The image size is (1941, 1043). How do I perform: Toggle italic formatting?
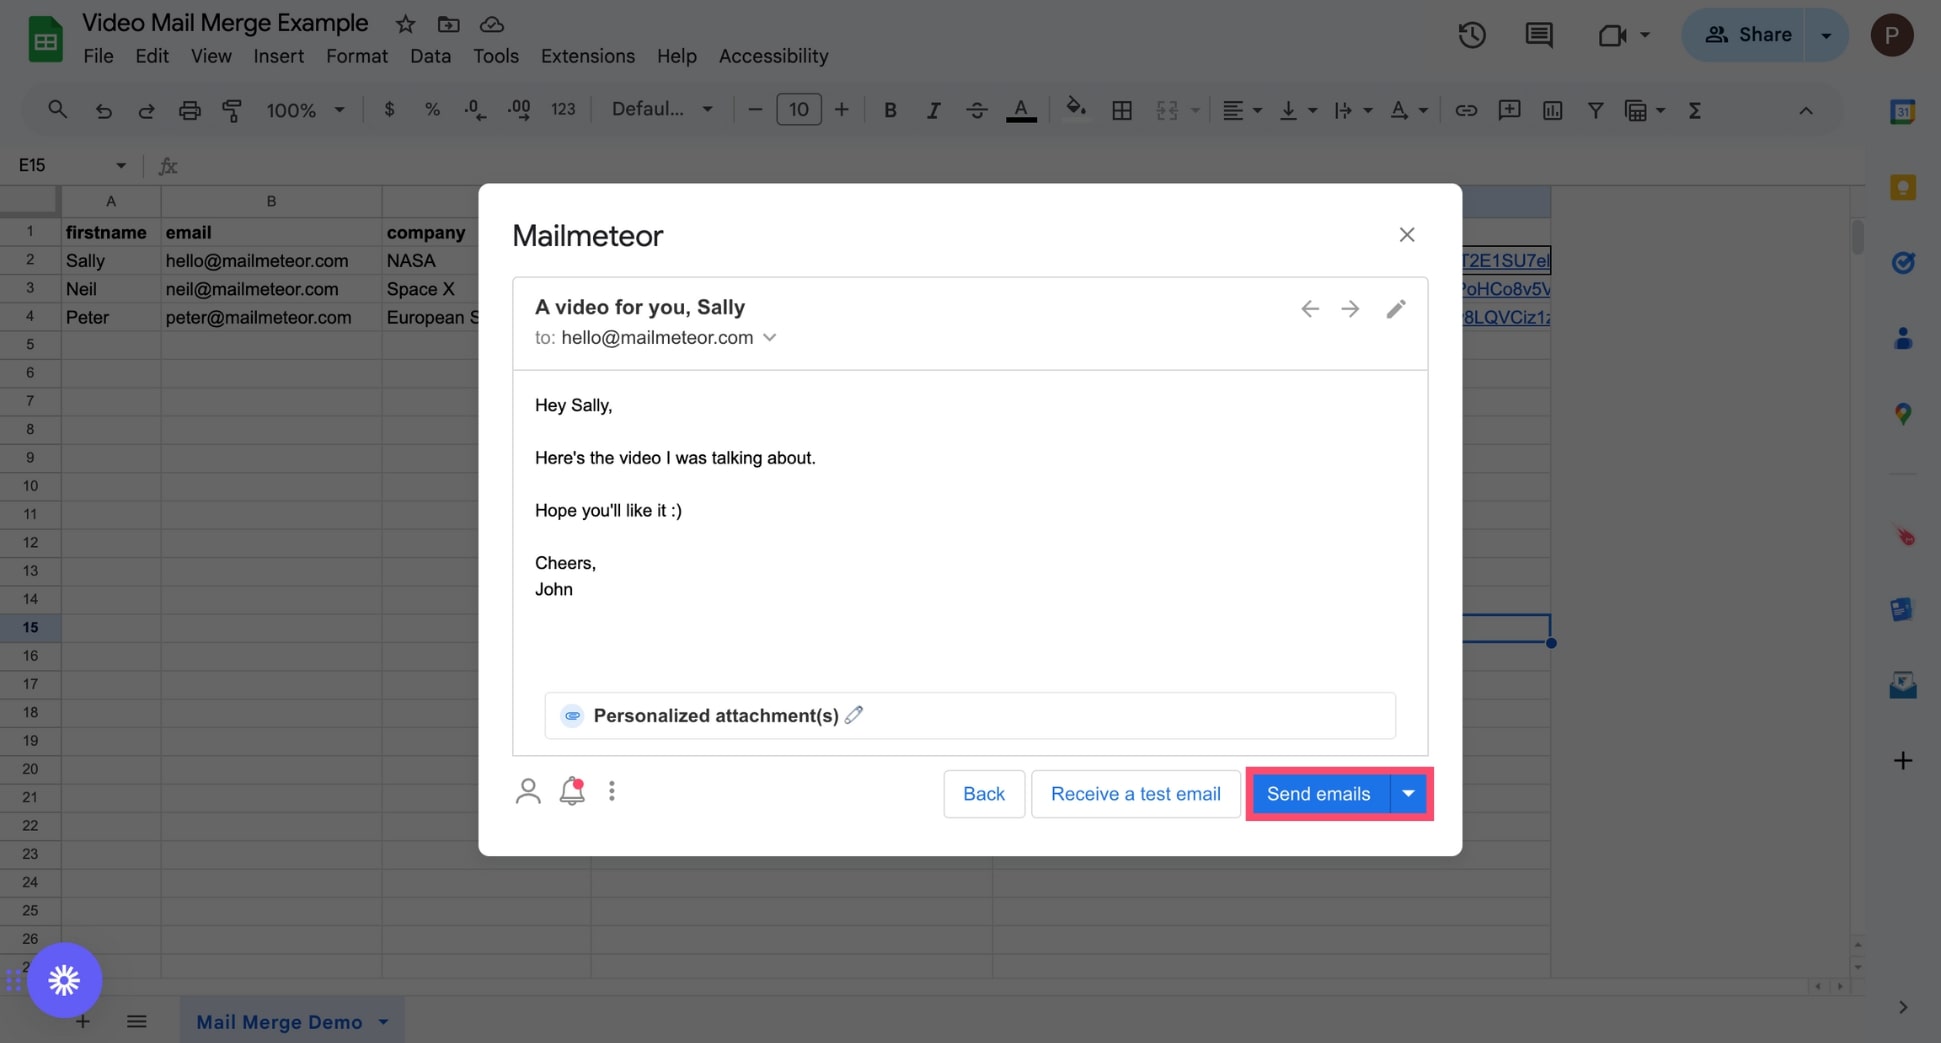933,110
